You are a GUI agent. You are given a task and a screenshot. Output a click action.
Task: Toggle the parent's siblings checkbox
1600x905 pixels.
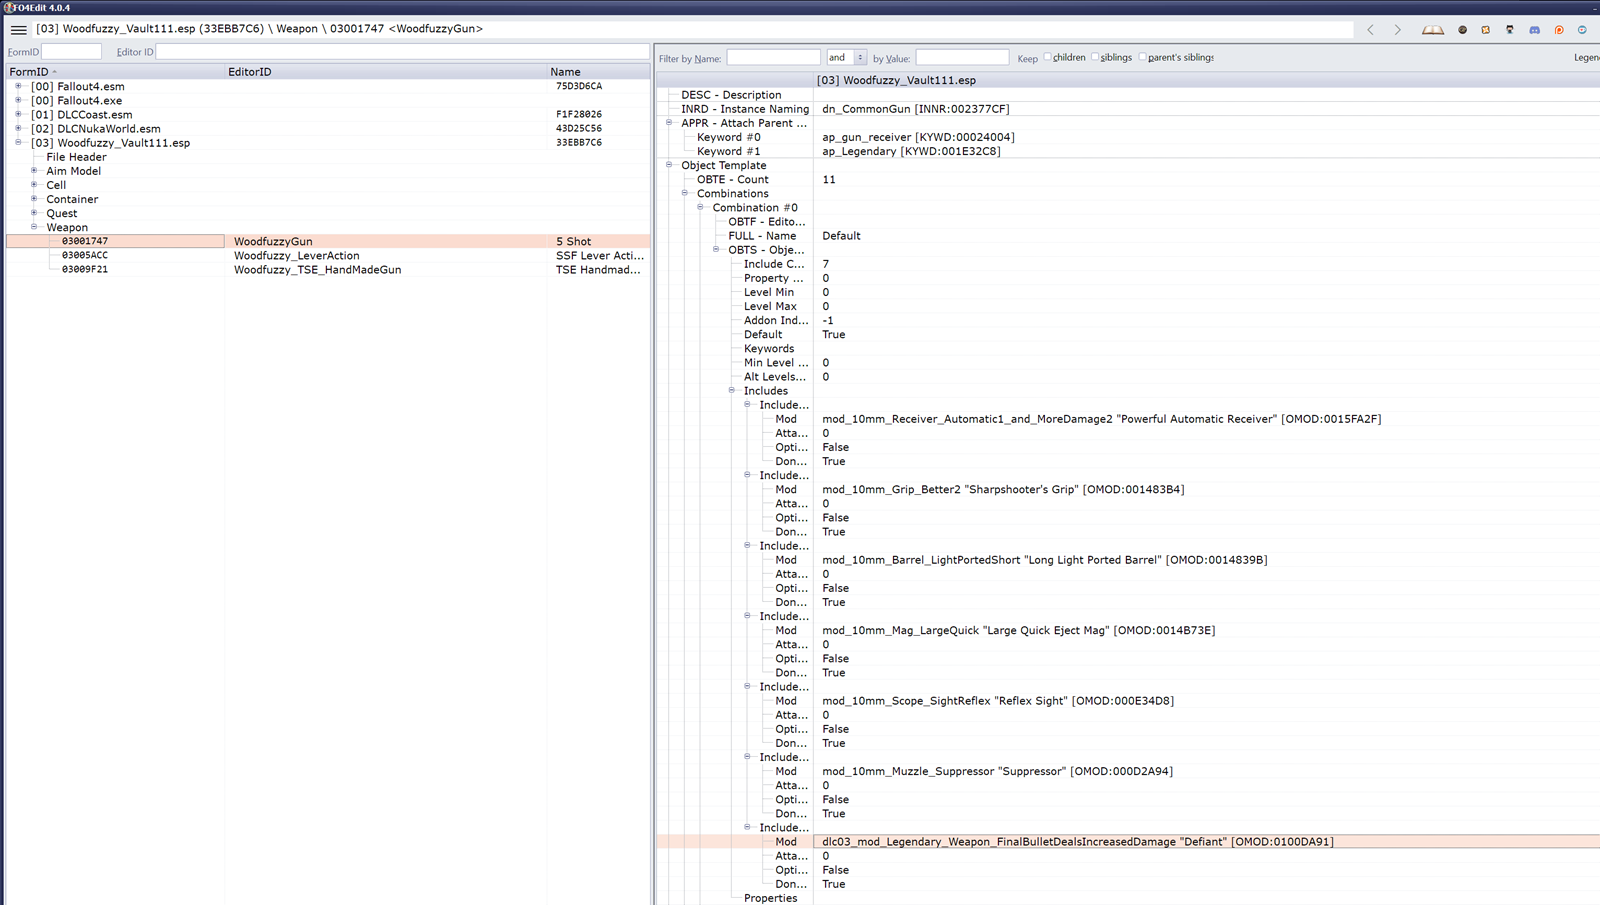tap(1143, 57)
